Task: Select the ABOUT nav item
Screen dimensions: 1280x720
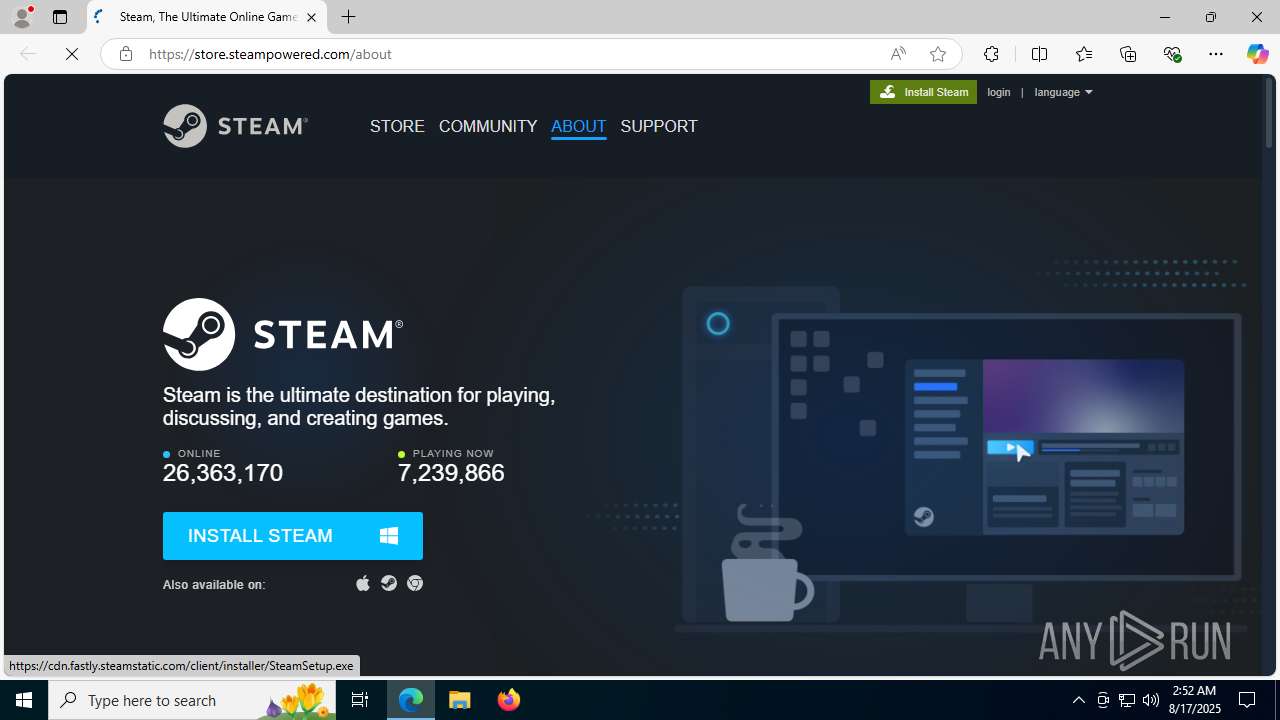Action: (x=579, y=126)
